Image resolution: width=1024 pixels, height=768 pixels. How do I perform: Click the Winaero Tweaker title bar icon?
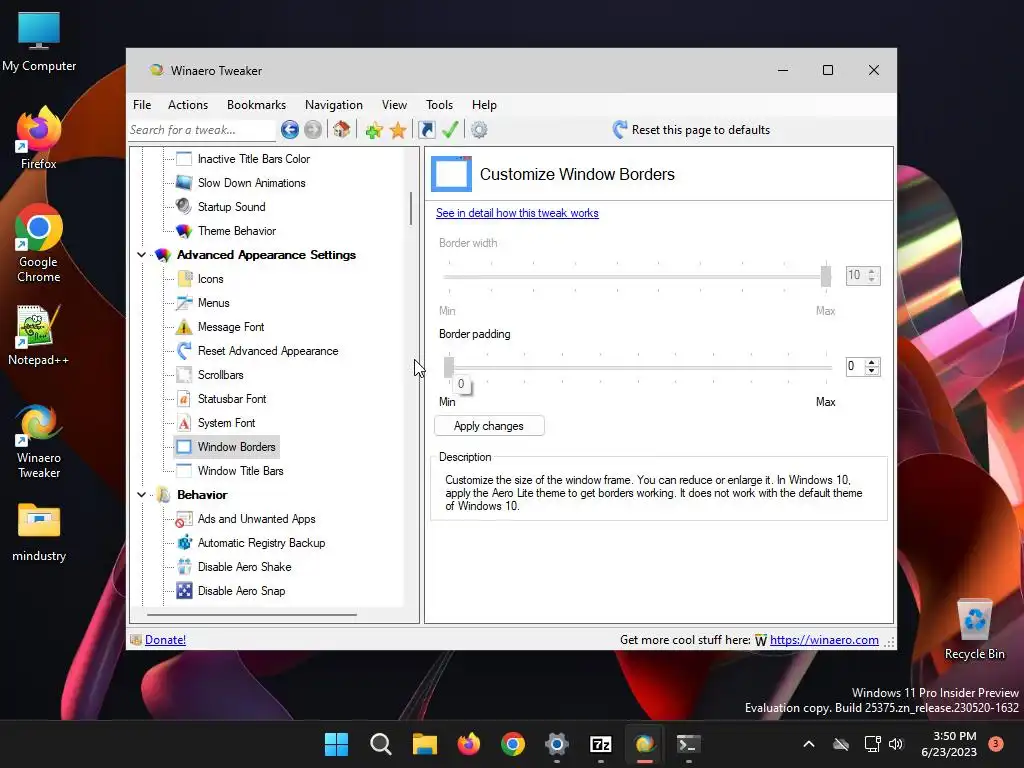(x=156, y=70)
